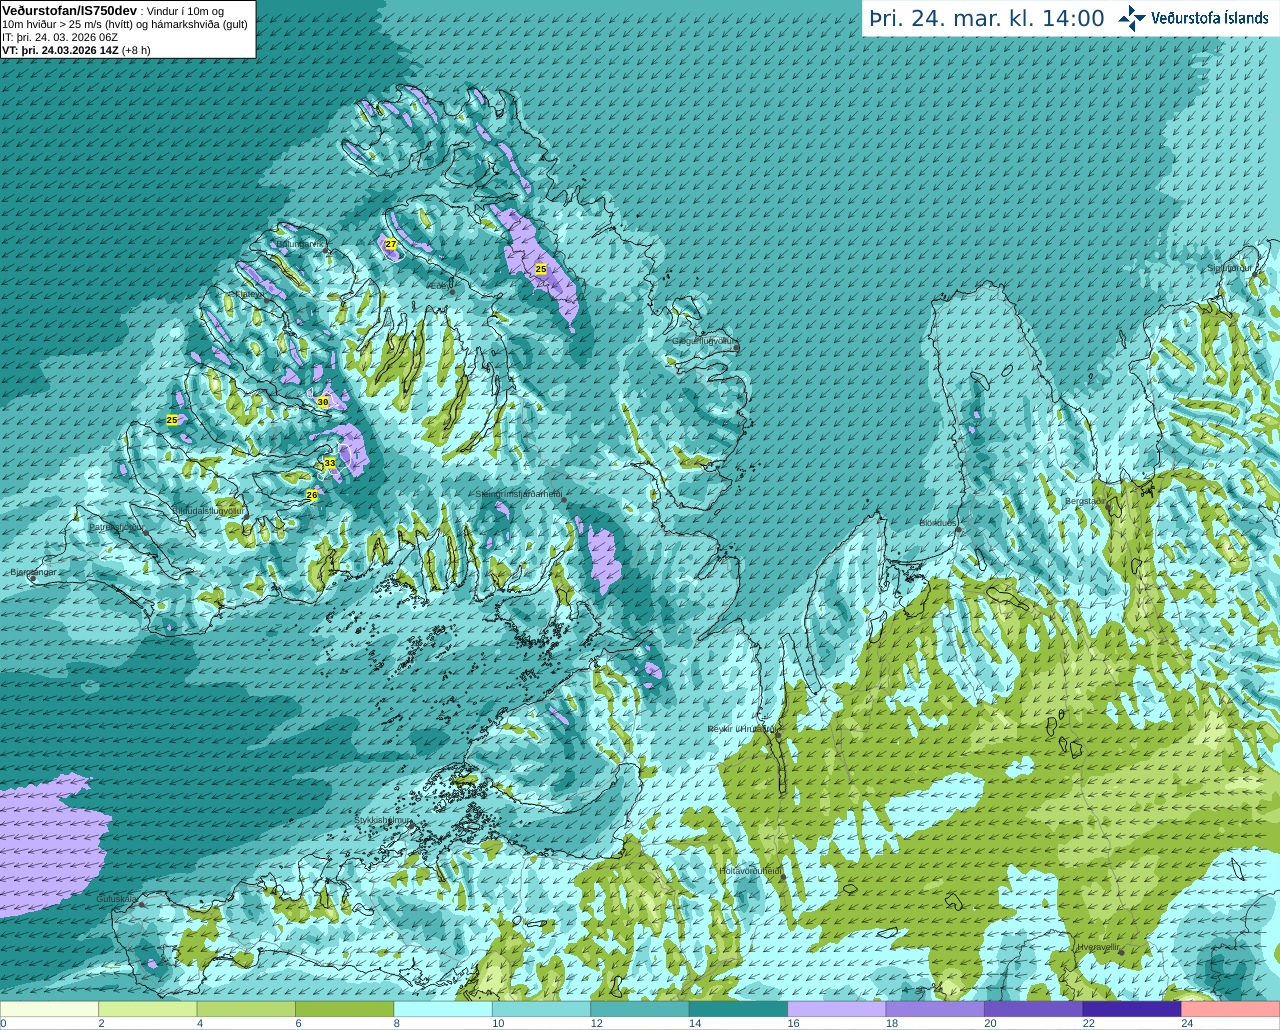Click the Veðurstofa Íslands logo icon
The image size is (1280, 1030).
click(x=1131, y=18)
